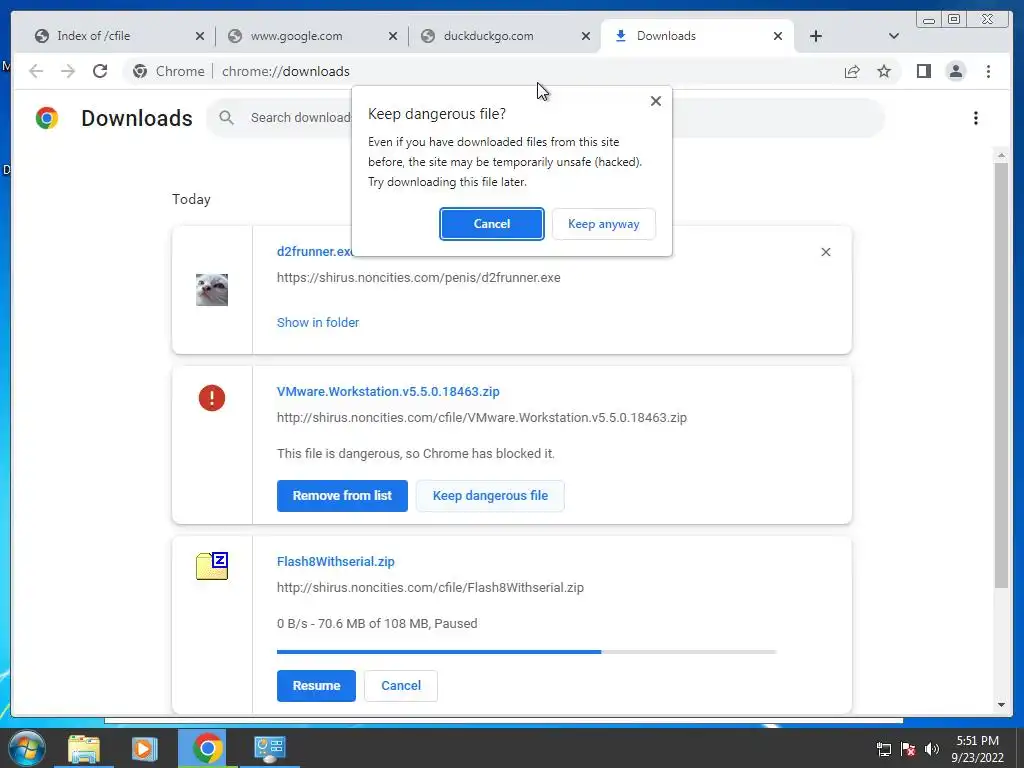This screenshot has width=1024, height=768.
Task: Click Keep dangerous file button
Action: (490, 496)
